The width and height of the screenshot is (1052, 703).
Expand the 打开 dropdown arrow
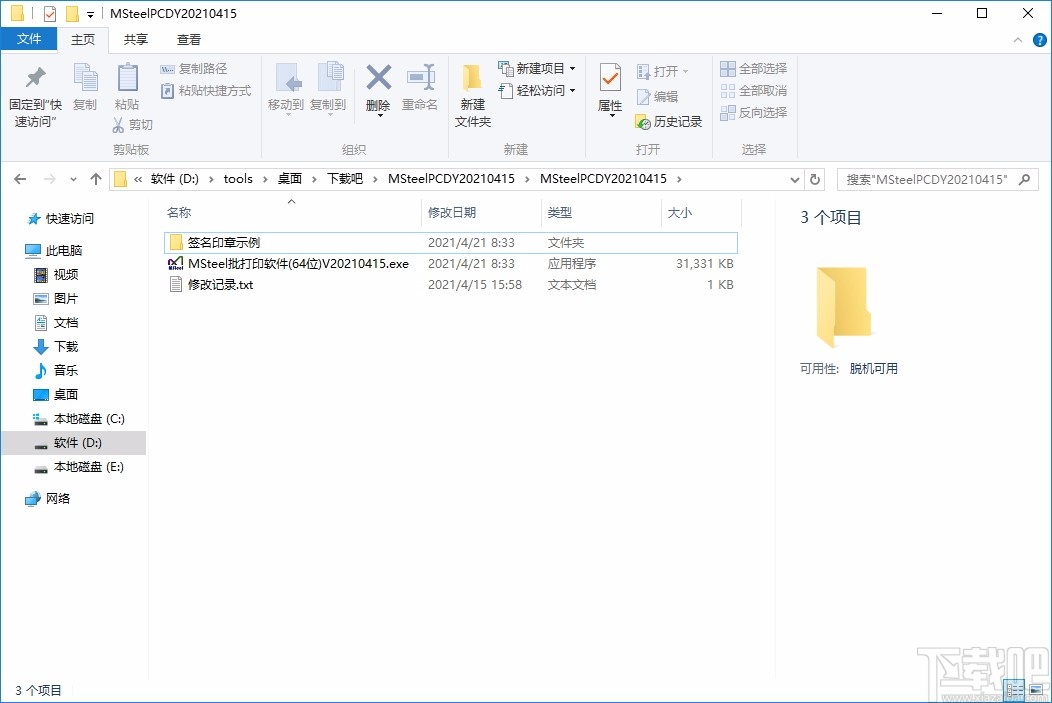(x=683, y=71)
